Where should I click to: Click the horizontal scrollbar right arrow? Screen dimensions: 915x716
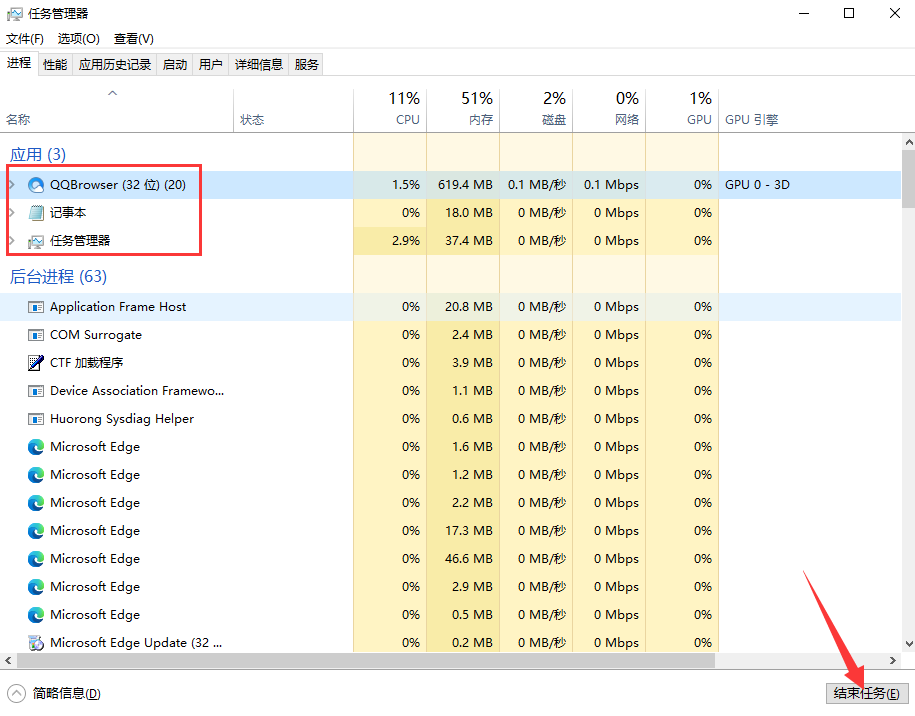pyautogui.click(x=893, y=661)
